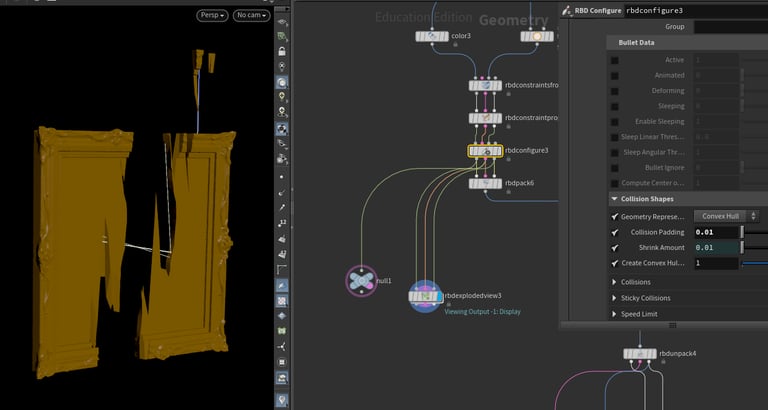This screenshot has width=768, height=410.
Task: Select the rbdconstraintpro... node
Action: (x=485, y=118)
